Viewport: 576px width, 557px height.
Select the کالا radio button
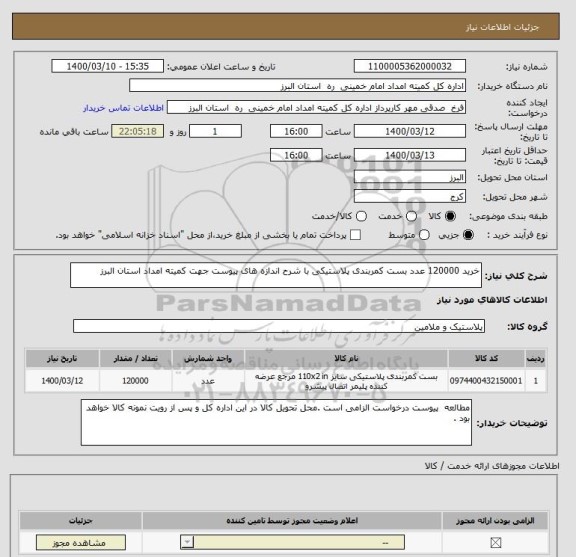tap(450, 216)
